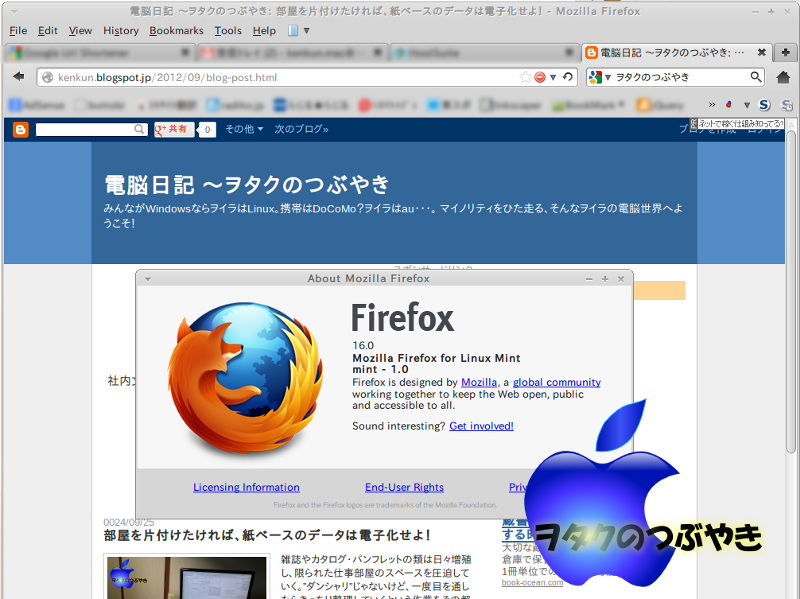The width and height of the screenshot is (800, 599).
Task: Click the Get involved! link
Action: tap(481, 425)
